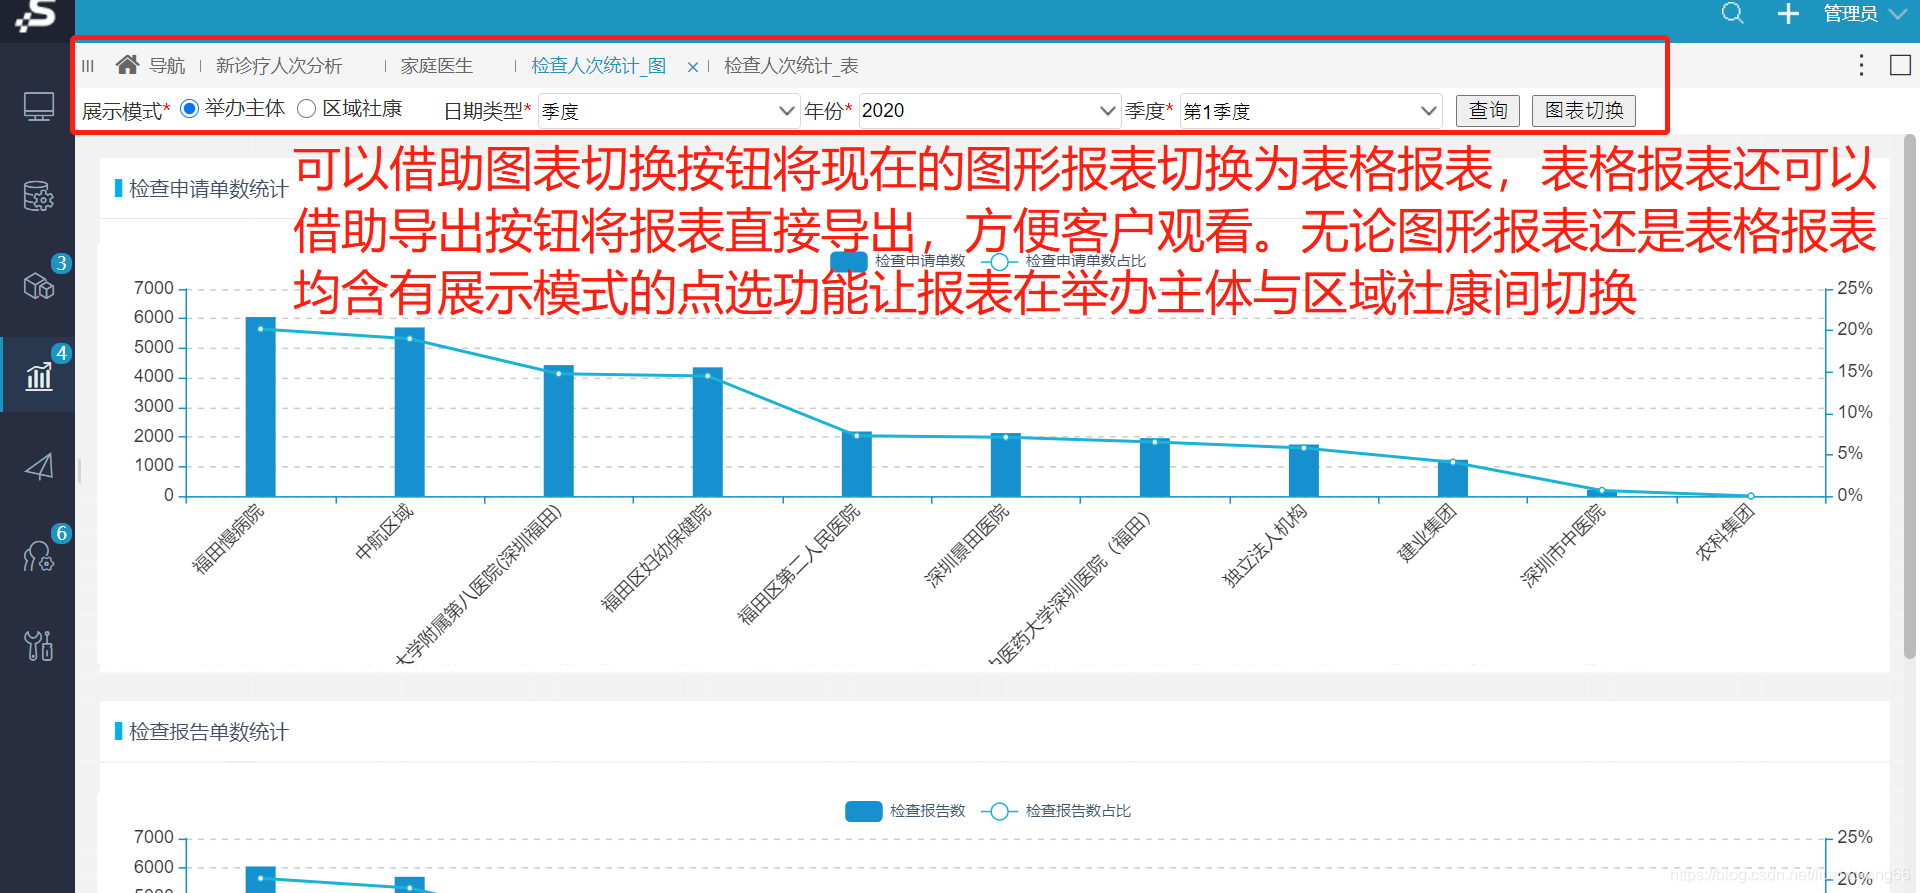Open the cube module sidebar icon with badge 3

(x=38, y=287)
